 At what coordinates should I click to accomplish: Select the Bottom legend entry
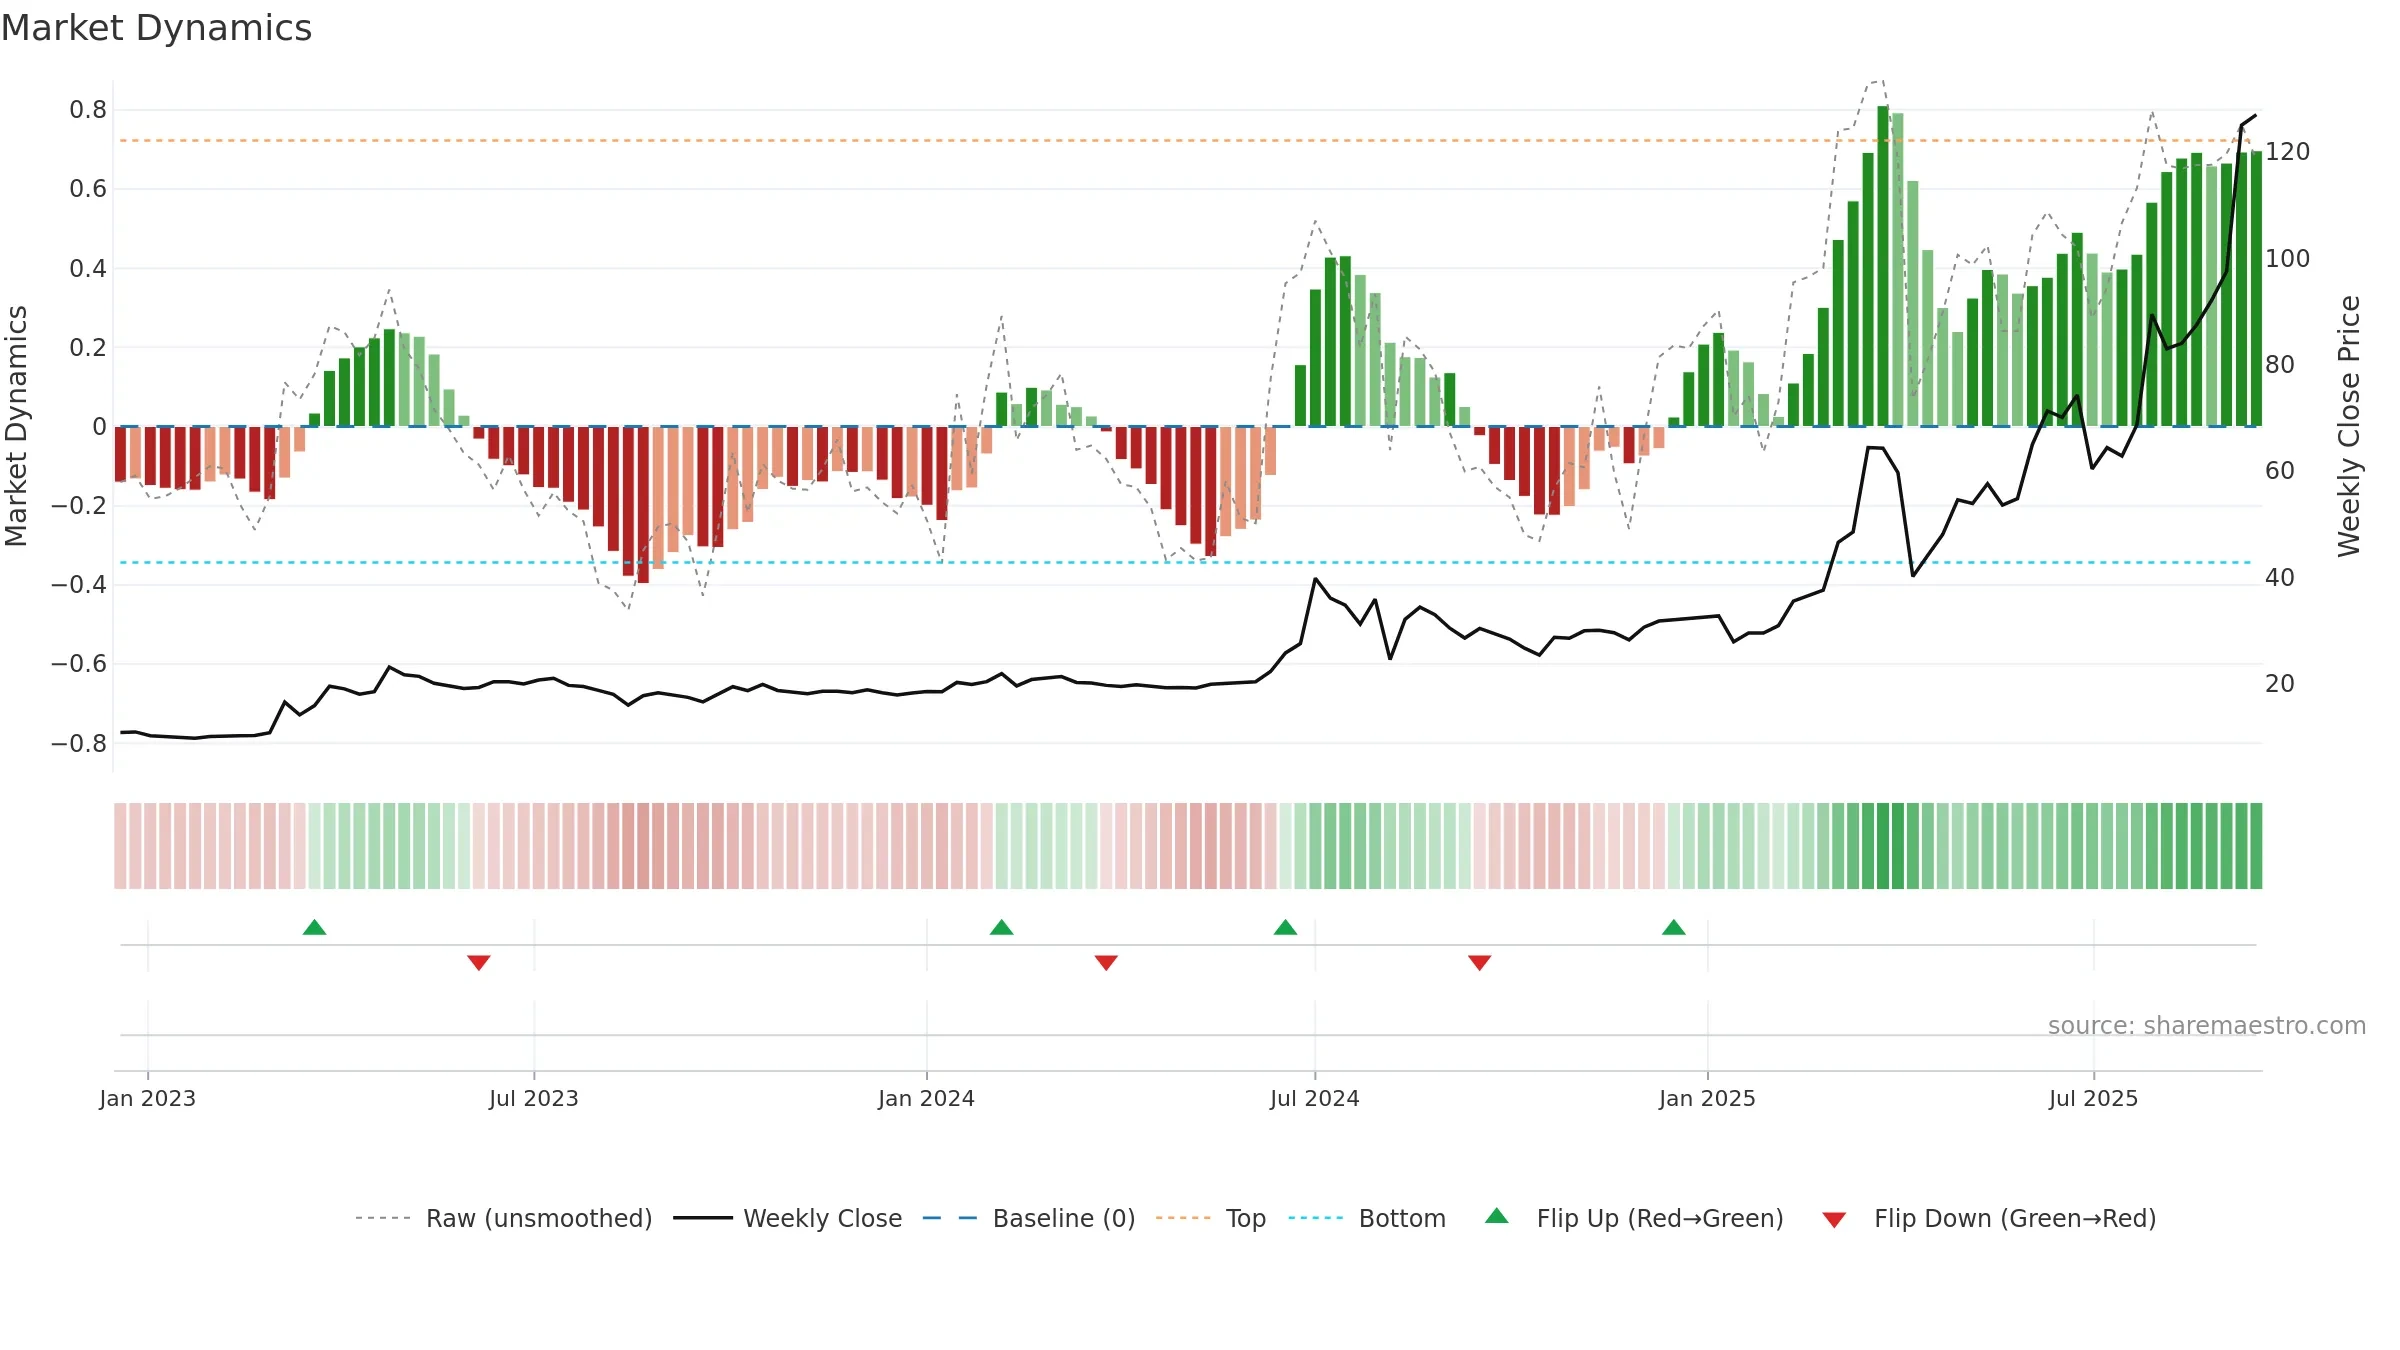click(1367, 1218)
